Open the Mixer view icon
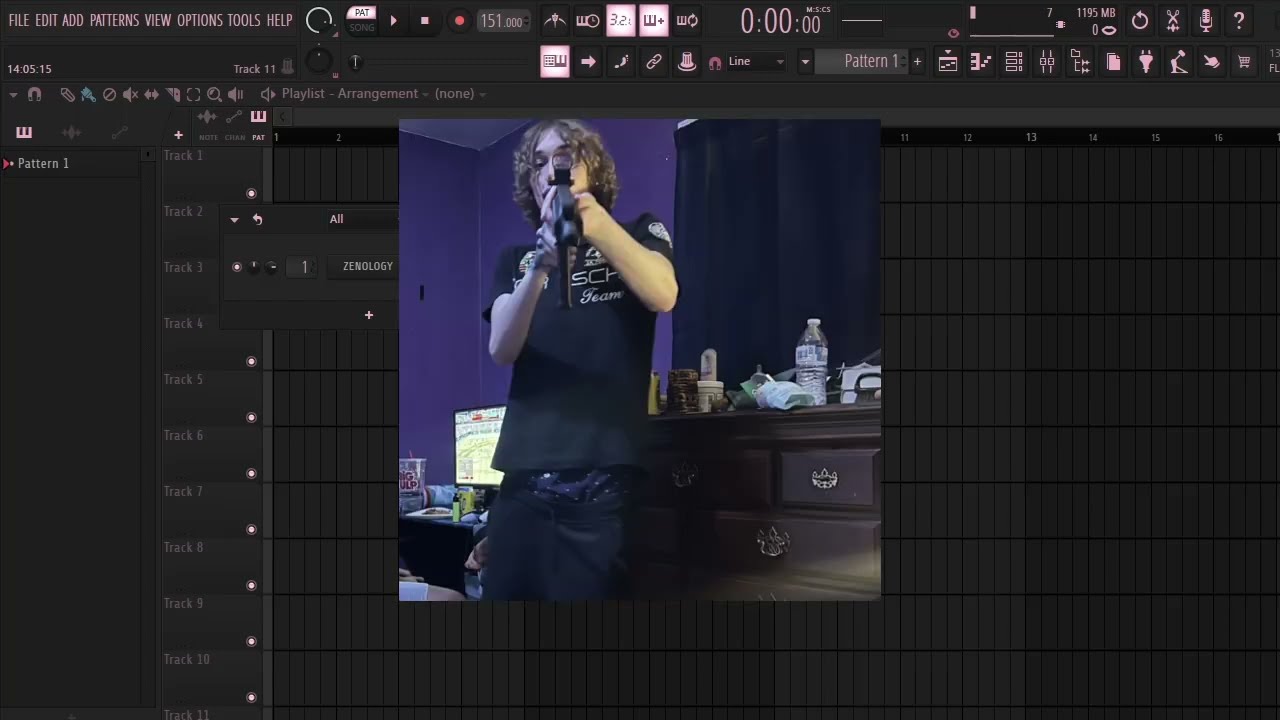 click(x=1047, y=62)
